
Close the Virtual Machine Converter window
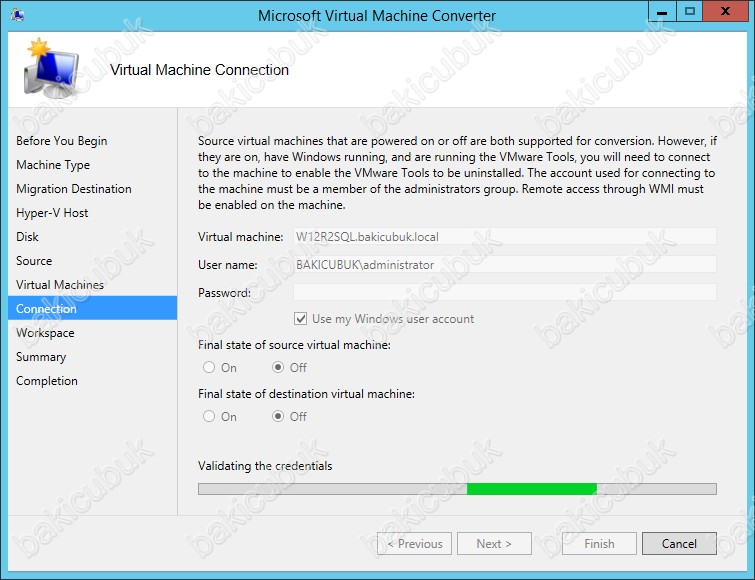click(725, 11)
